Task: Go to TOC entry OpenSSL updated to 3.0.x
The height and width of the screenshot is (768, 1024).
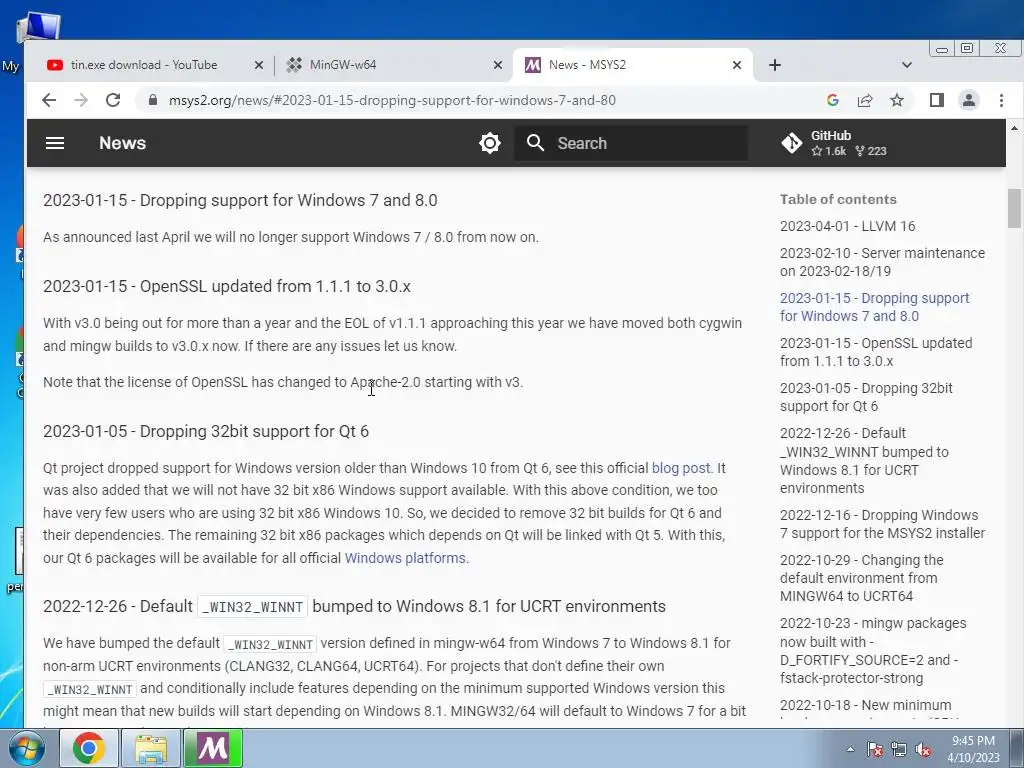Action: [x=876, y=352]
